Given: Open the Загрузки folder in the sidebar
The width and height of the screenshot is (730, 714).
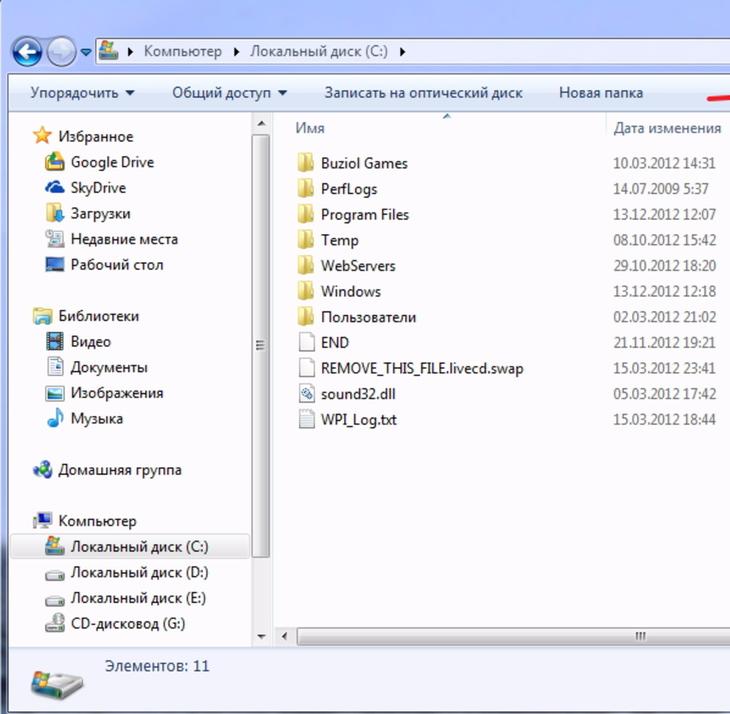Looking at the screenshot, I should click(x=88, y=213).
